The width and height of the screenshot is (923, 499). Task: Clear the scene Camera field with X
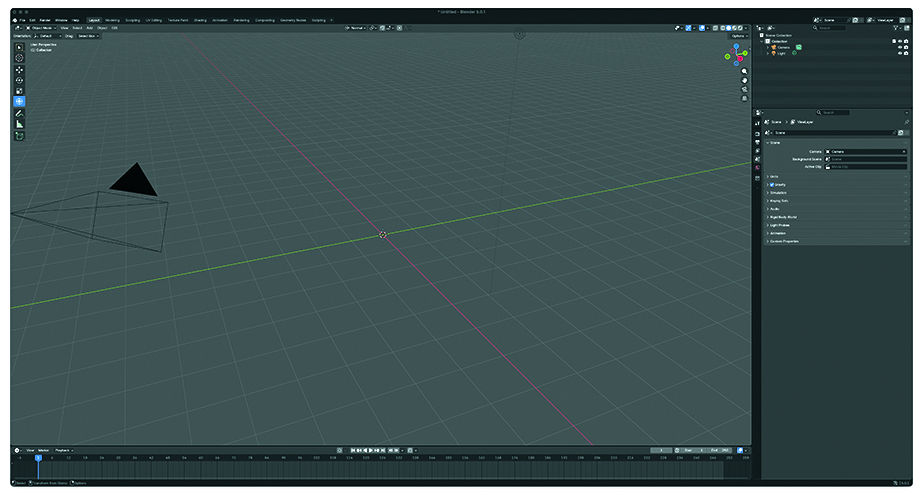(x=904, y=152)
